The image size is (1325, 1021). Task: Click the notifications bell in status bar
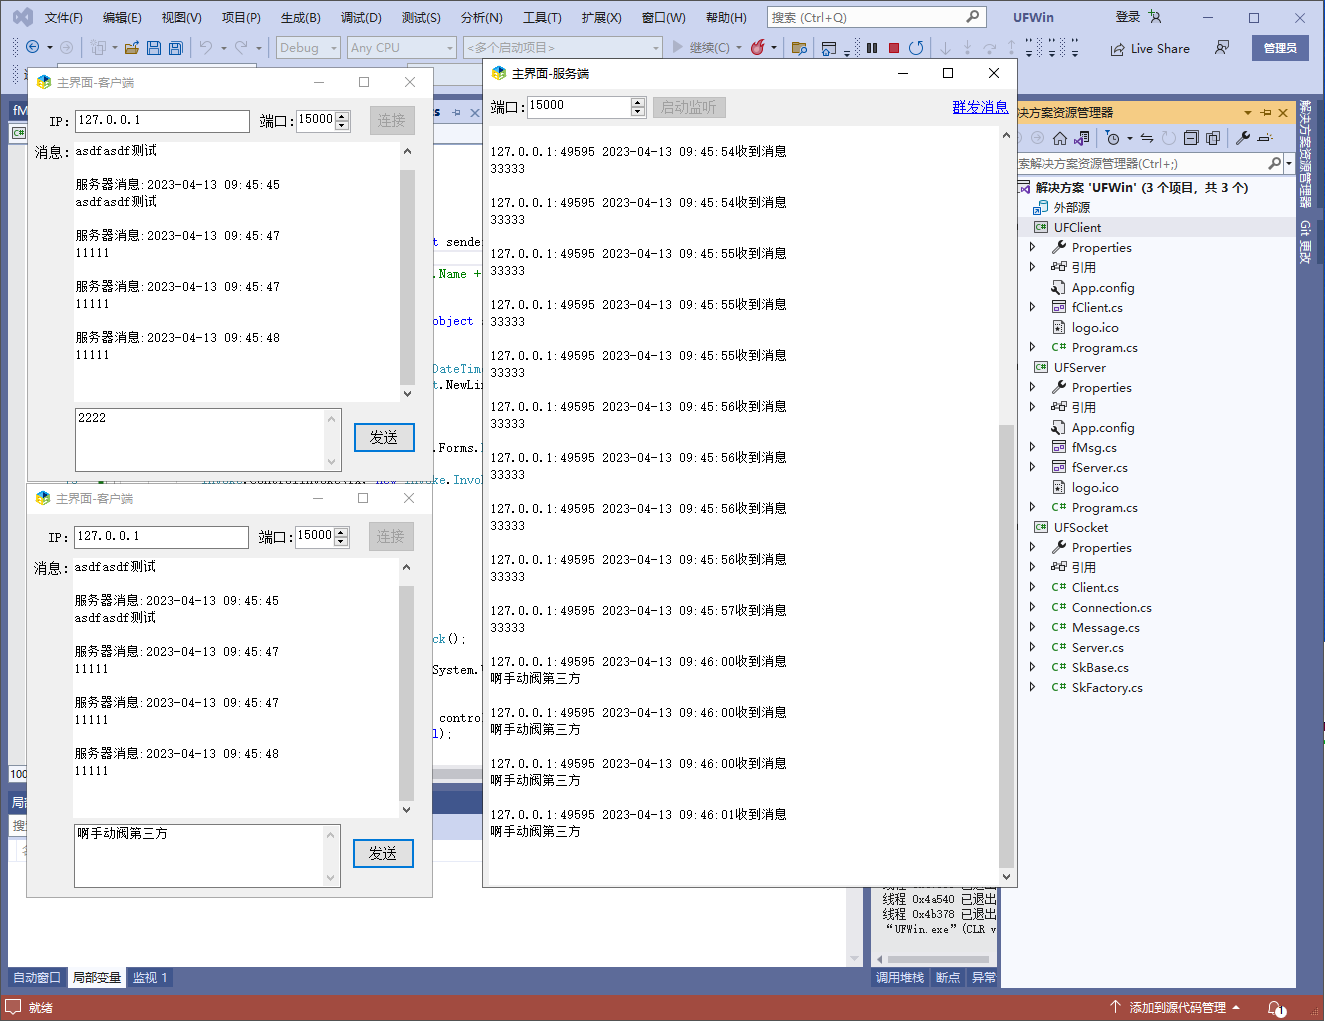(1276, 1008)
